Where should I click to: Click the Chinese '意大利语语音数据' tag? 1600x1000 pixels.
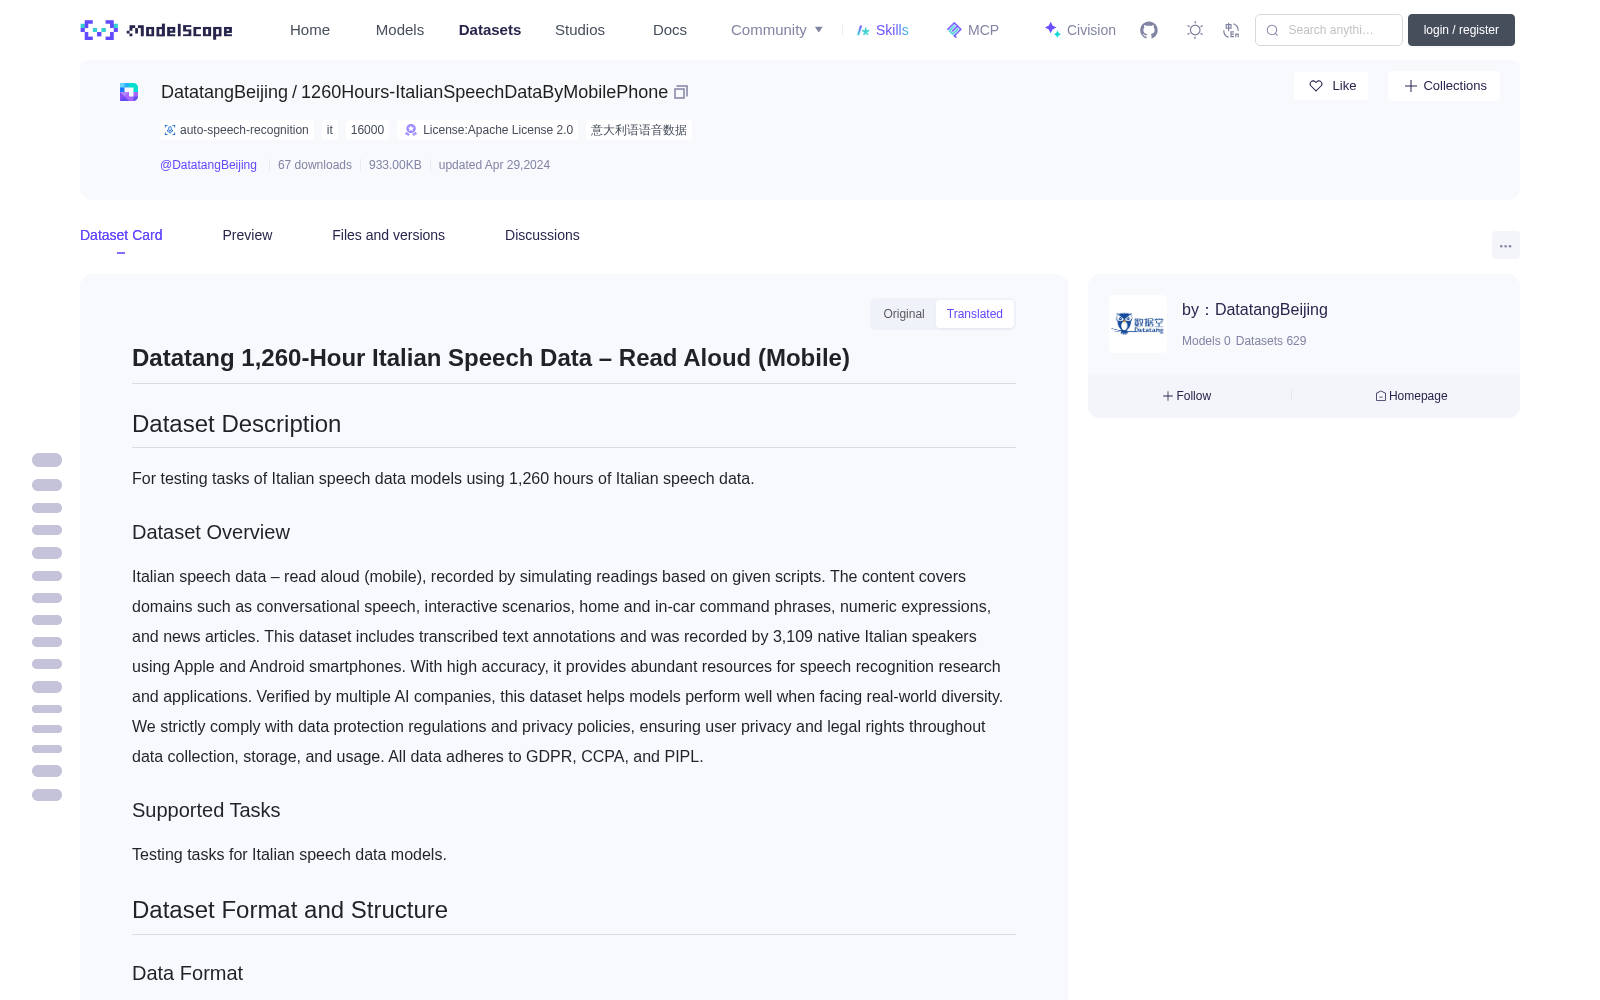(639, 130)
